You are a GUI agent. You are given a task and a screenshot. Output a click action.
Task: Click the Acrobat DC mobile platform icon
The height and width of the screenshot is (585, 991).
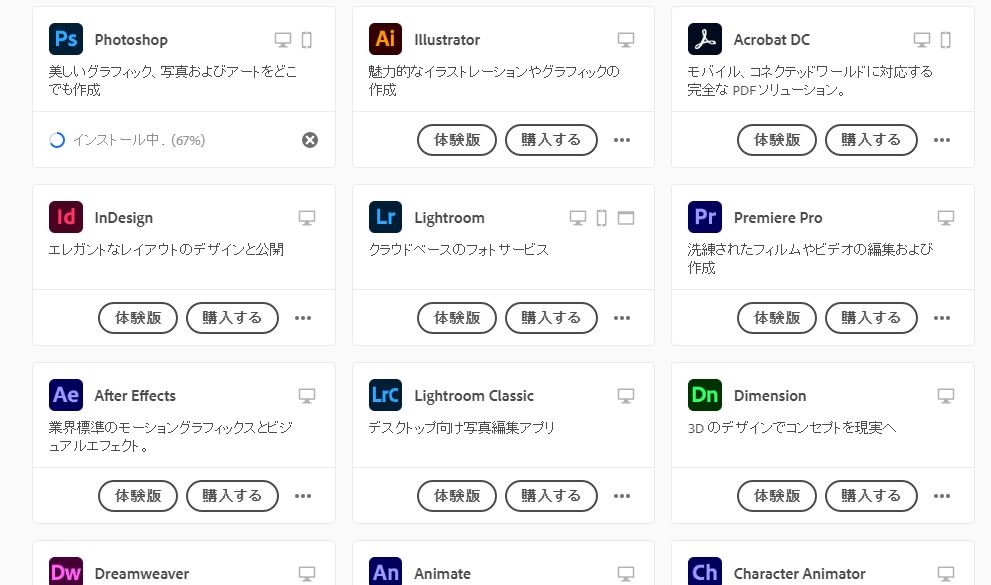pyautogui.click(x=945, y=40)
